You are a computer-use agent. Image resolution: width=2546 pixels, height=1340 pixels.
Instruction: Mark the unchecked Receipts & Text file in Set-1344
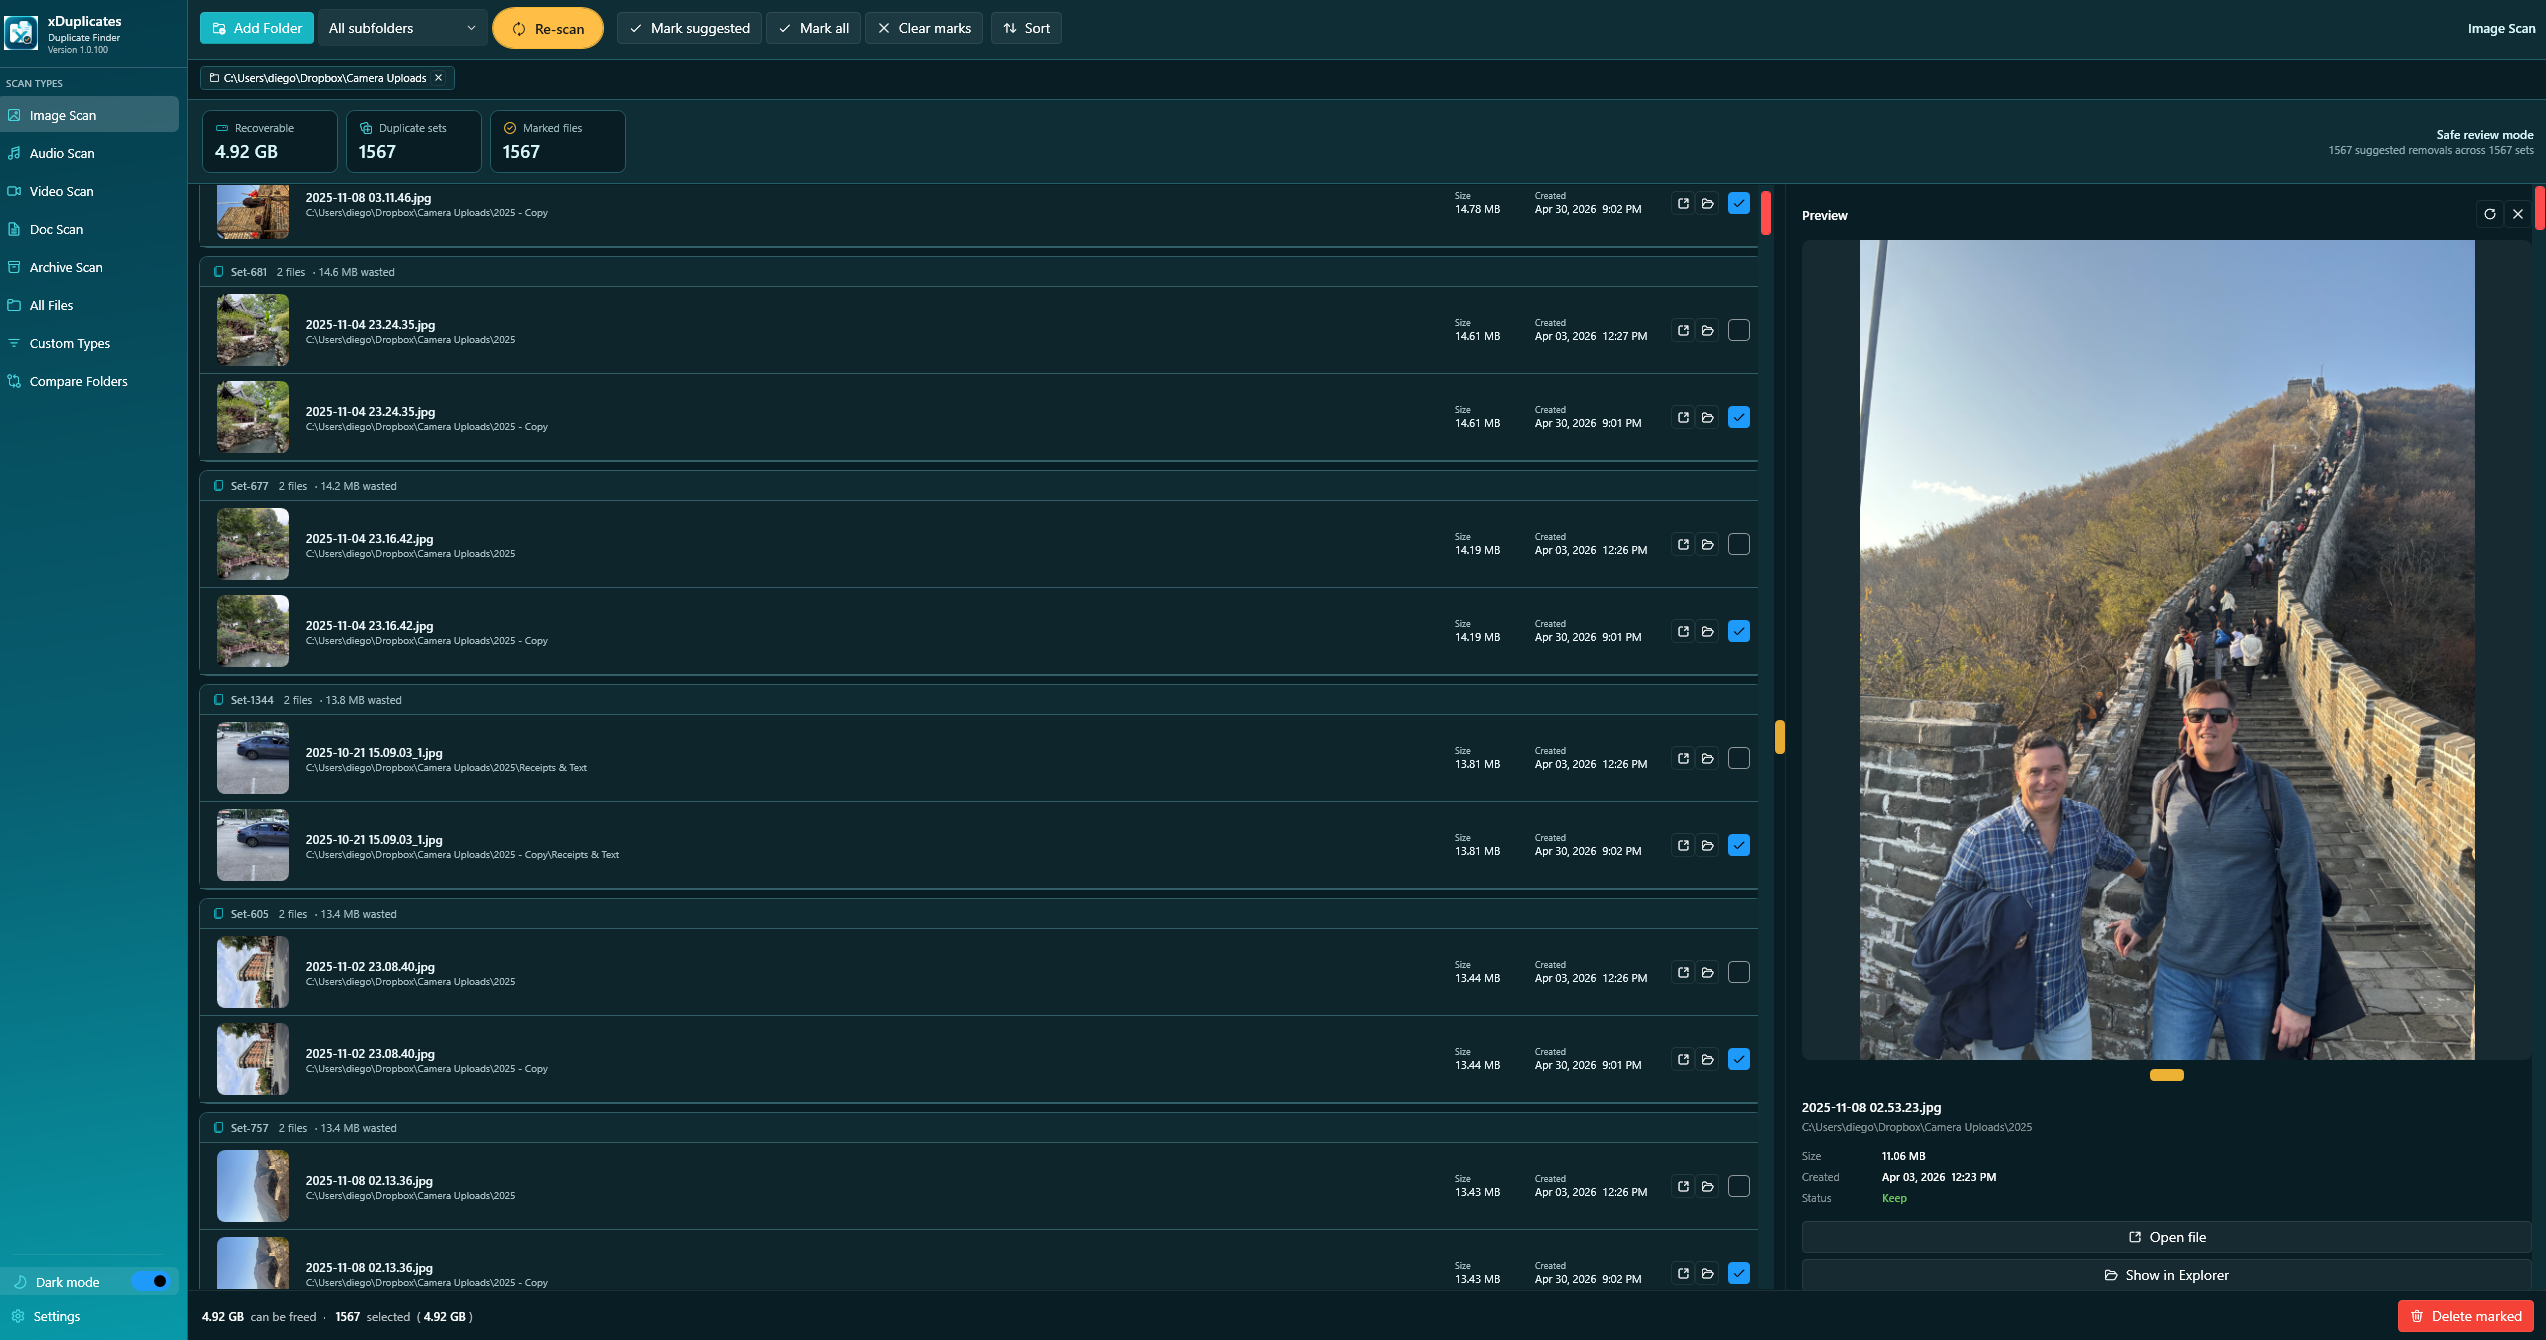tap(1739, 758)
